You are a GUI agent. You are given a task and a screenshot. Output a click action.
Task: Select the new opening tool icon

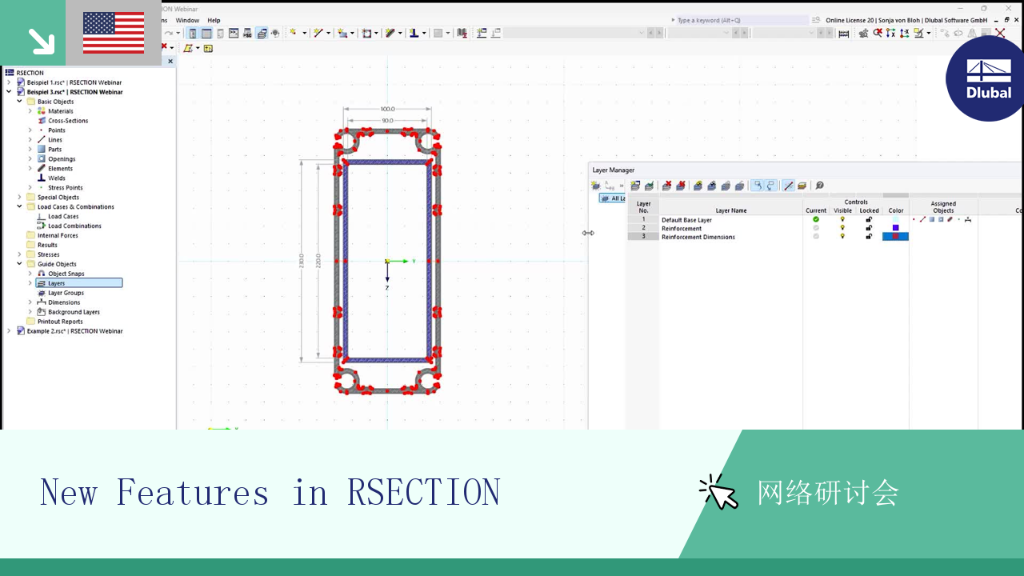(x=367, y=33)
